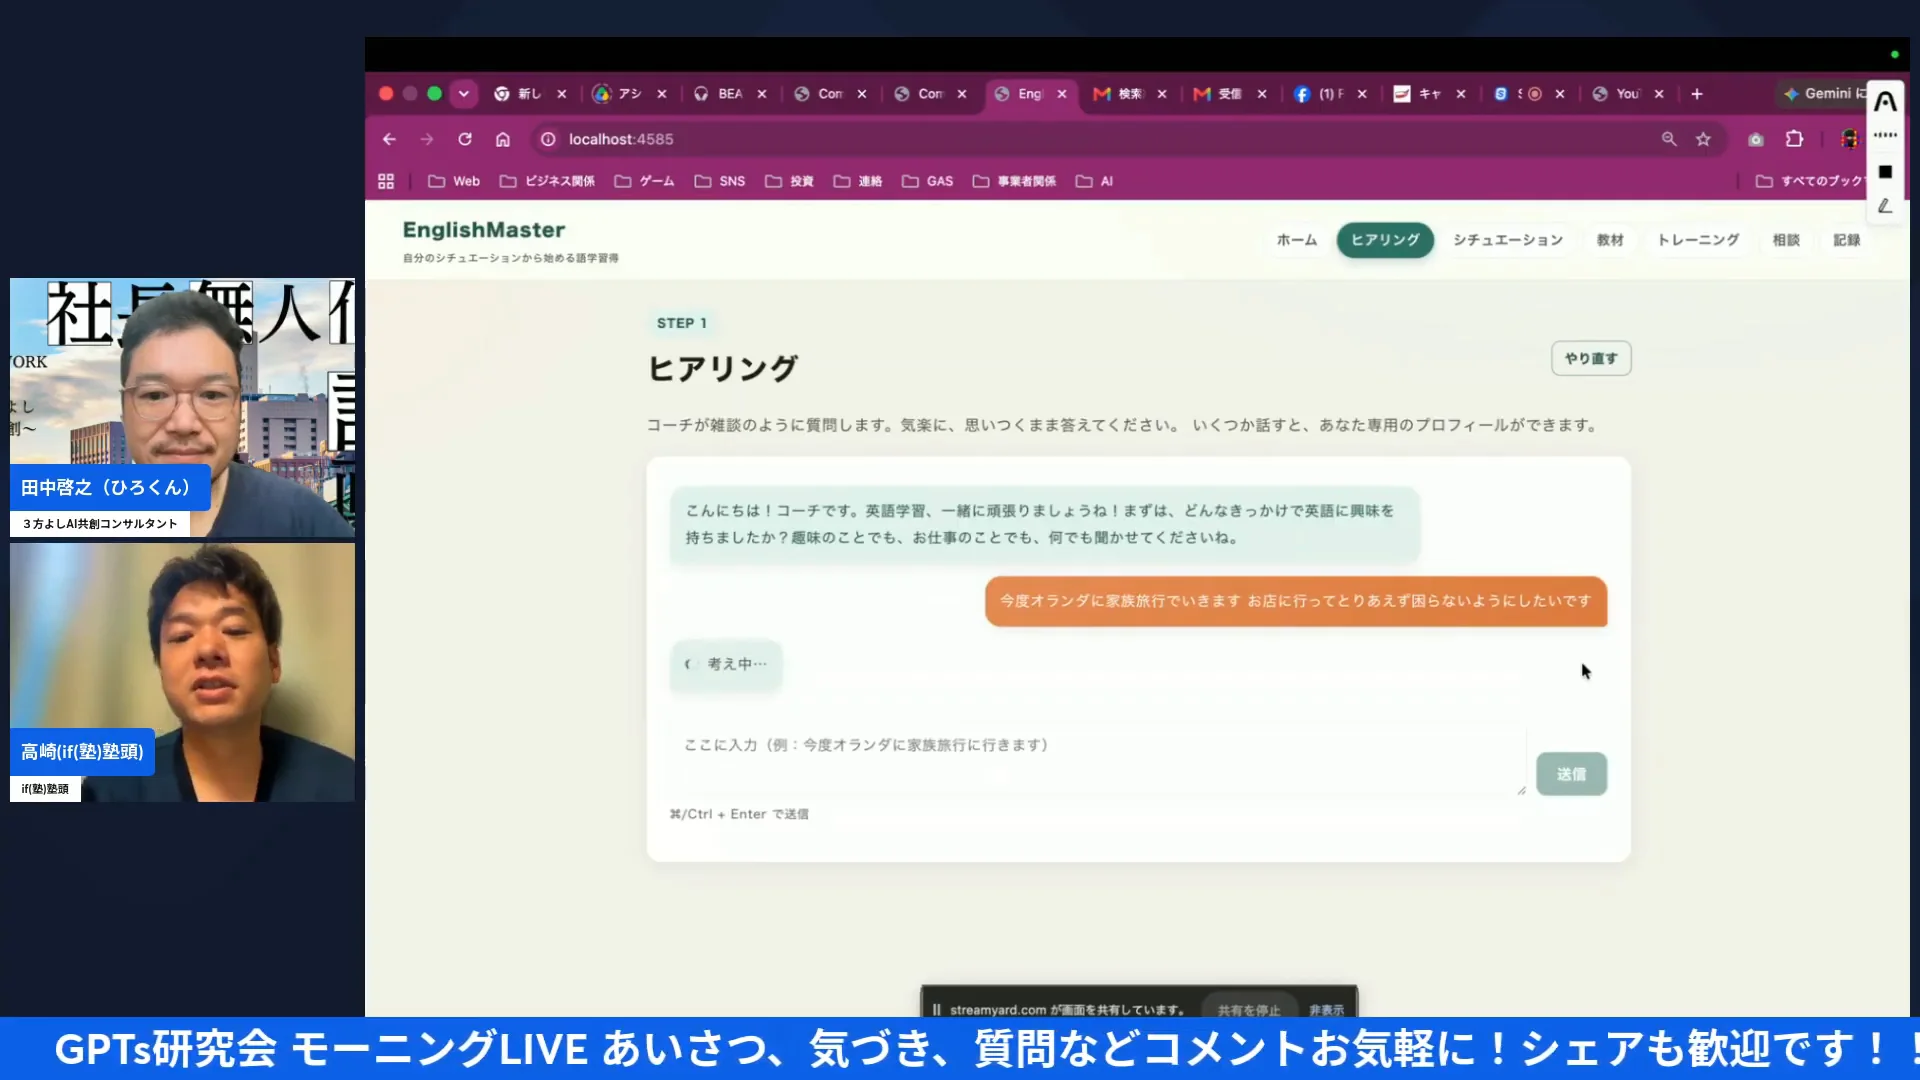Open the Gemini side panel button
Viewport: 1920px width, 1080px height.
(x=1824, y=94)
